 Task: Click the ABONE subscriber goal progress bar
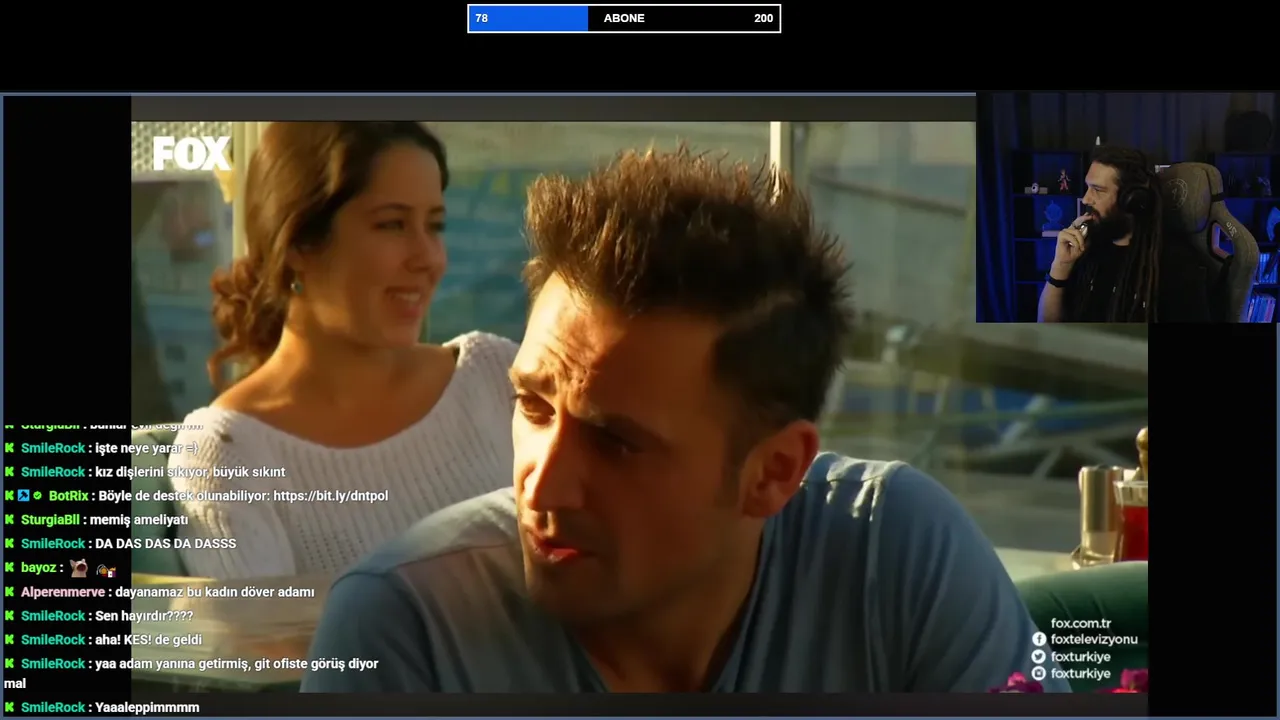point(624,18)
